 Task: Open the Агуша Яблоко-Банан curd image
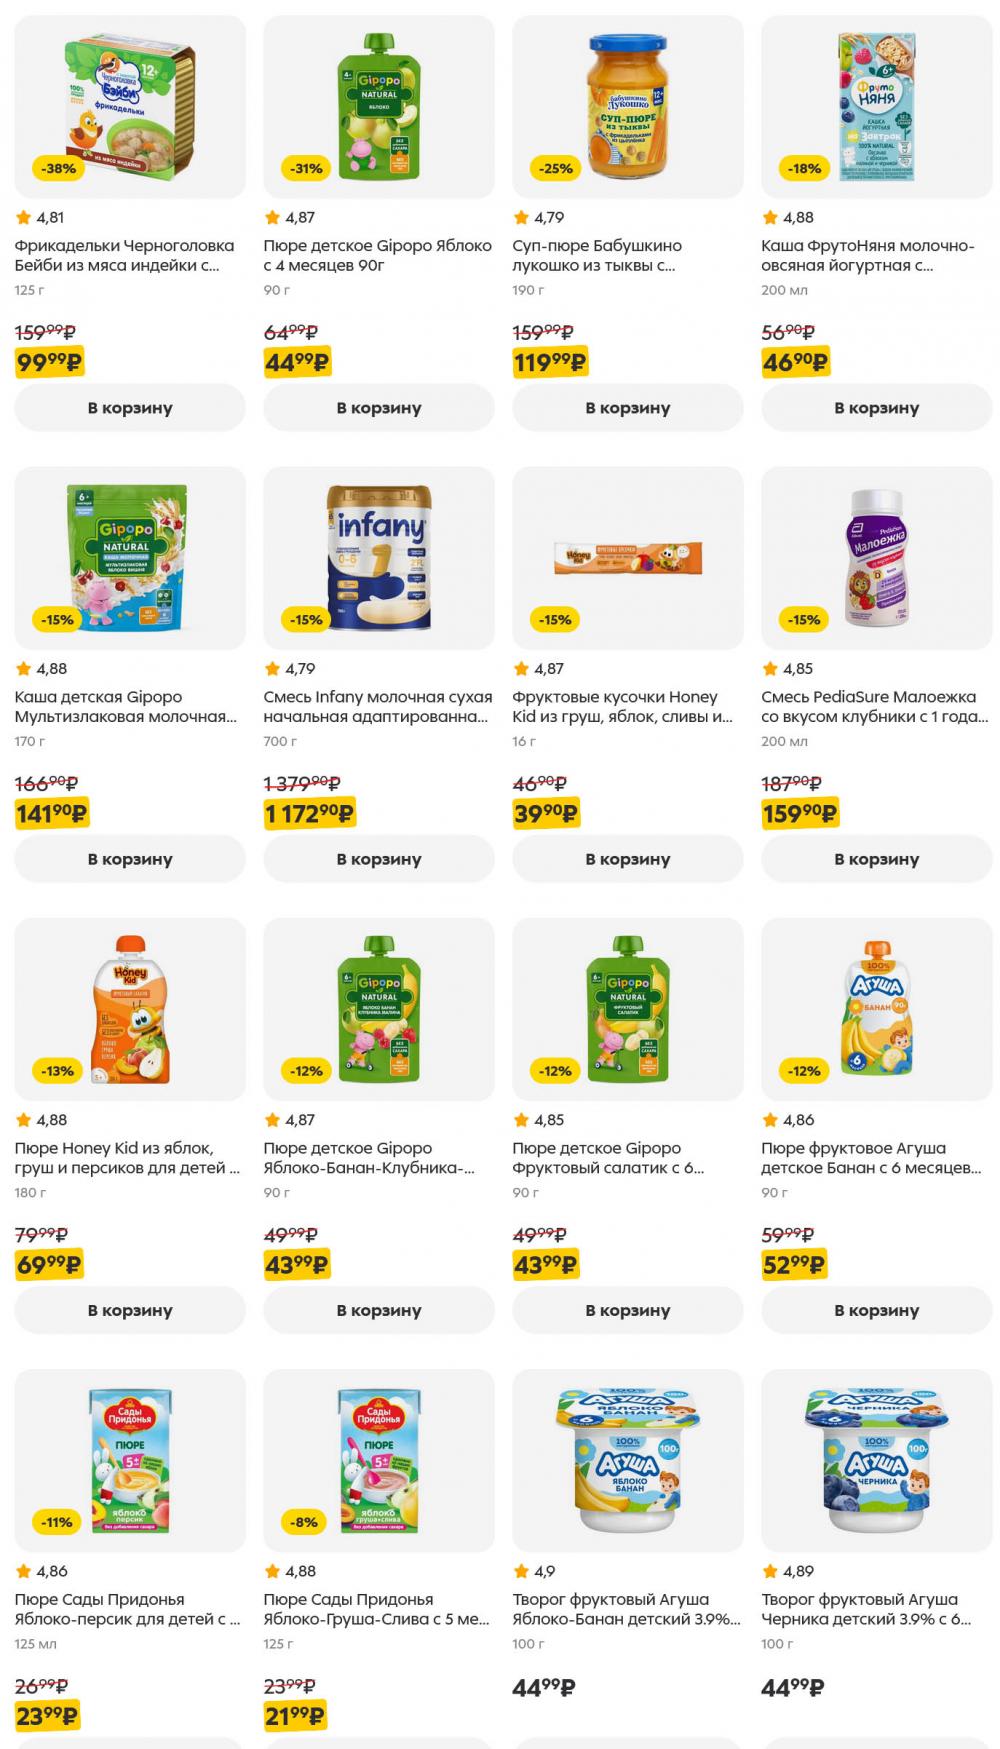point(628,1460)
